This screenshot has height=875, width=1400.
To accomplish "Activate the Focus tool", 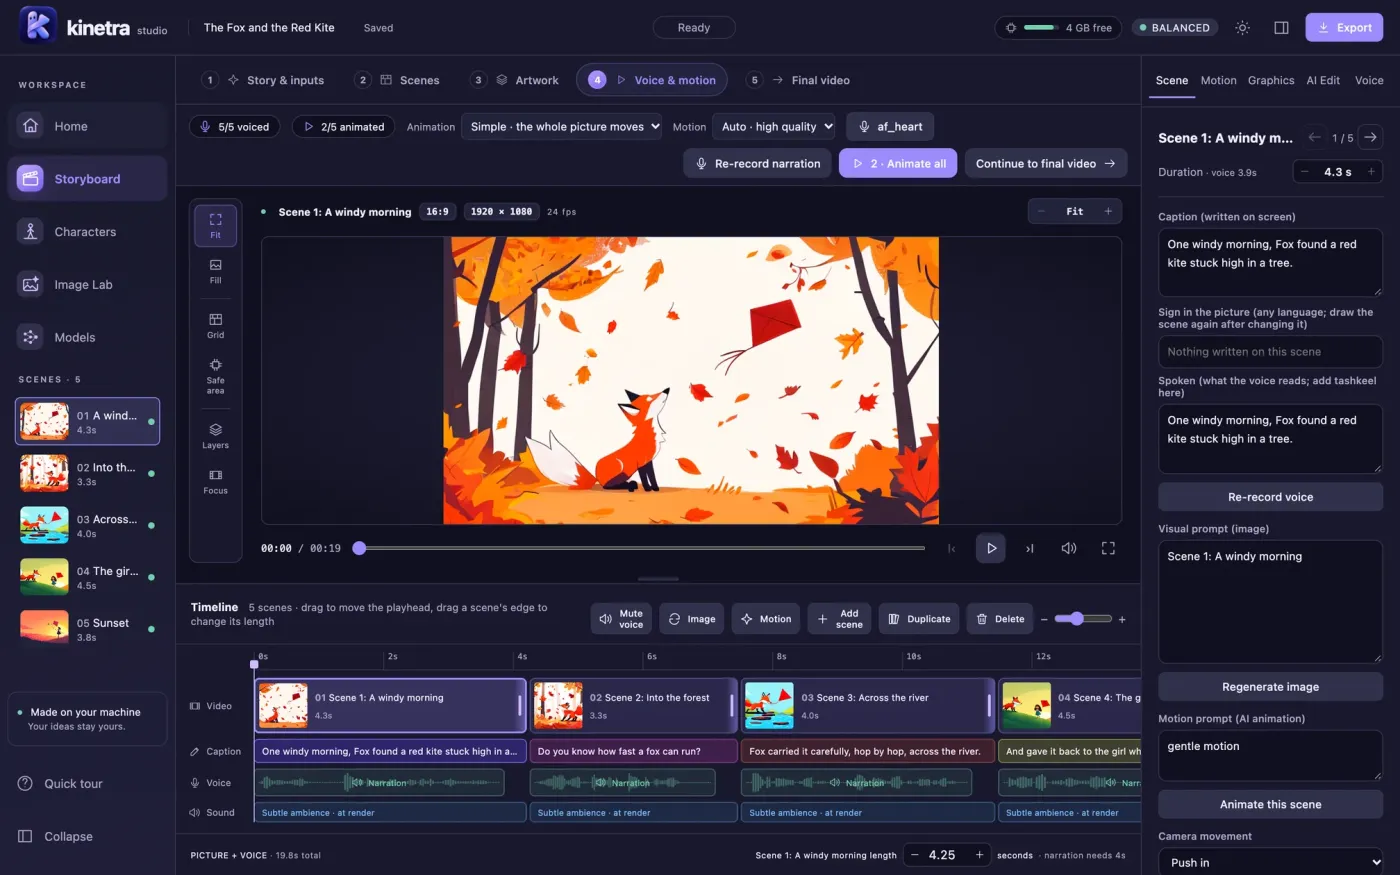I will tap(215, 481).
